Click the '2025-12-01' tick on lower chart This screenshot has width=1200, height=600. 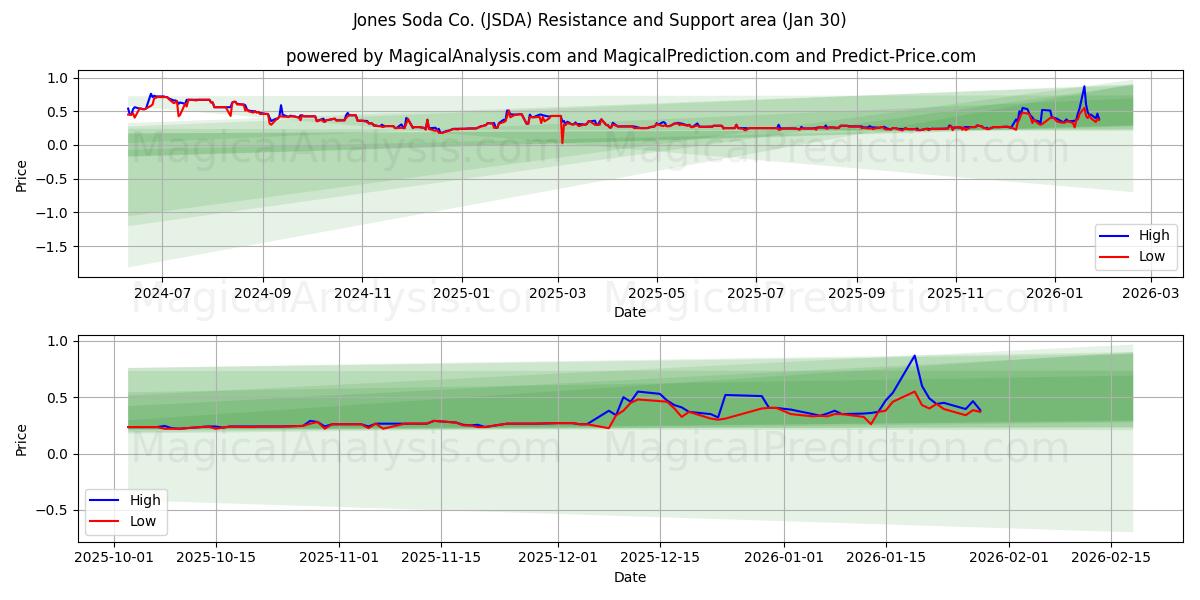pos(558,559)
